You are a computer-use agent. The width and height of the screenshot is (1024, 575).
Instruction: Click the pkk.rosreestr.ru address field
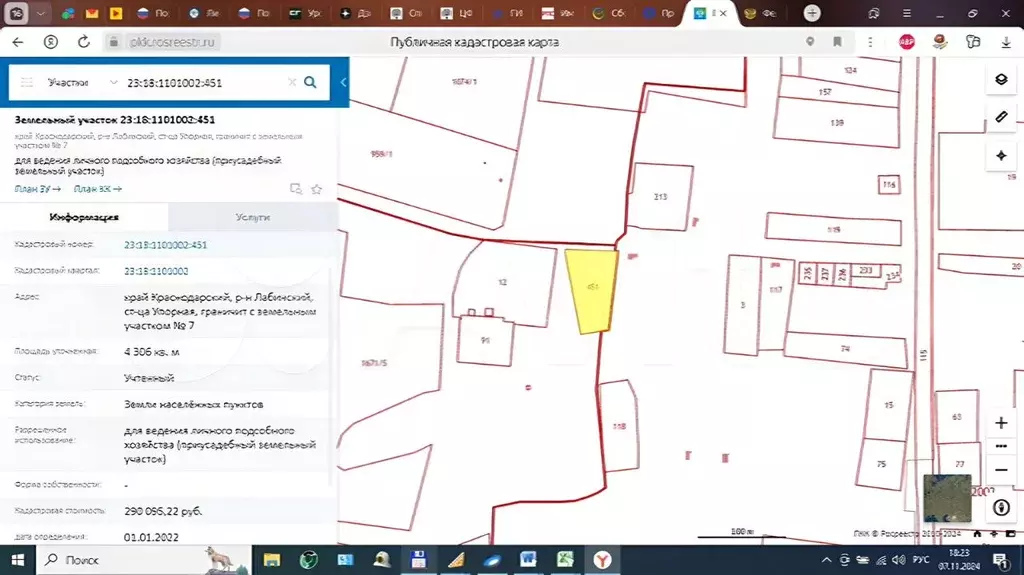coord(172,42)
